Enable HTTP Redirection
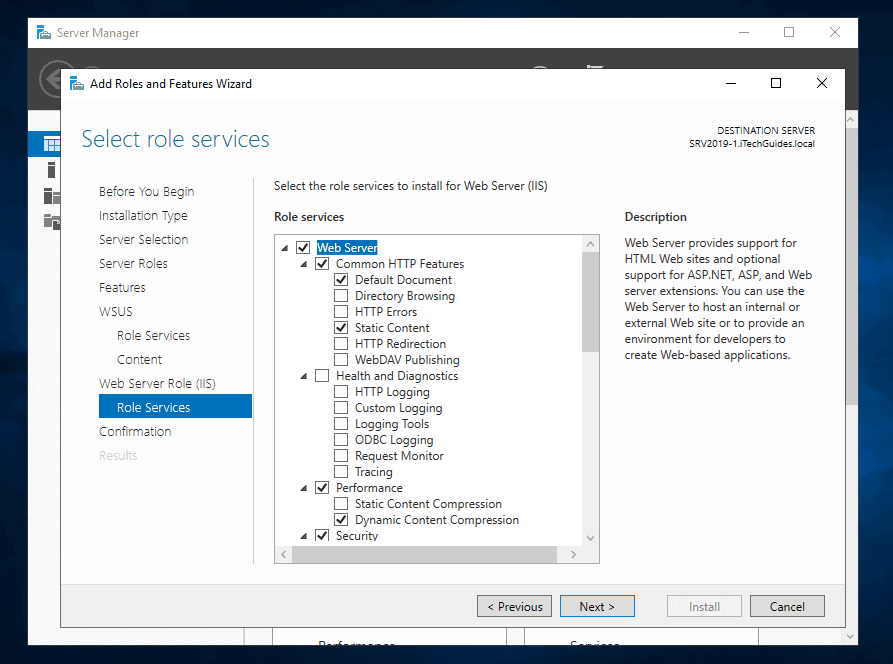893x664 pixels. pyautogui.click(x=341, y=343)
